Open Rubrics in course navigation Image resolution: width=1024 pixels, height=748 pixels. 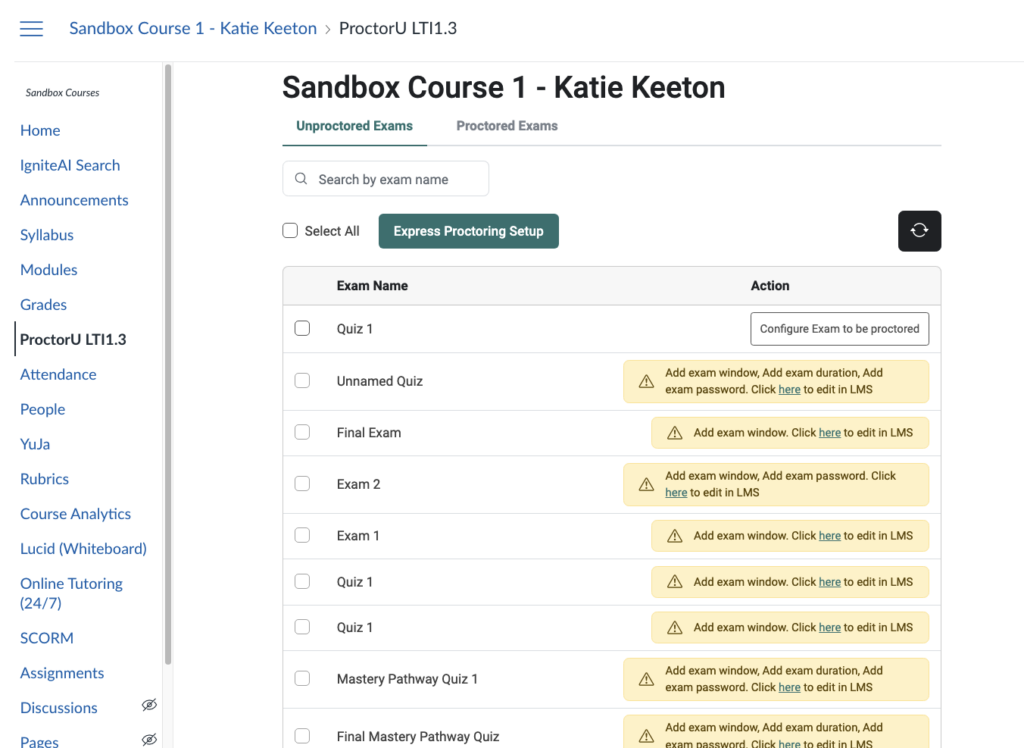[x=44, y=479]
